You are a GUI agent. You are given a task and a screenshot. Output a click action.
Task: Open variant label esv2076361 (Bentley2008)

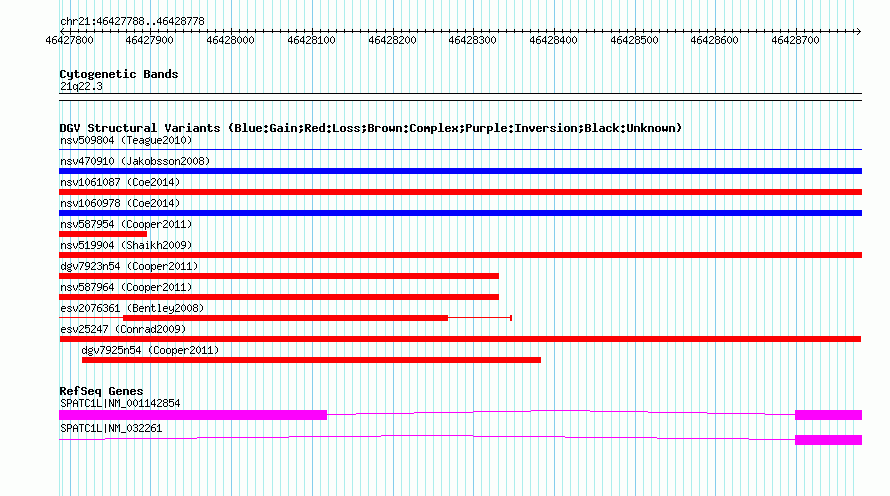click(132, 308)
